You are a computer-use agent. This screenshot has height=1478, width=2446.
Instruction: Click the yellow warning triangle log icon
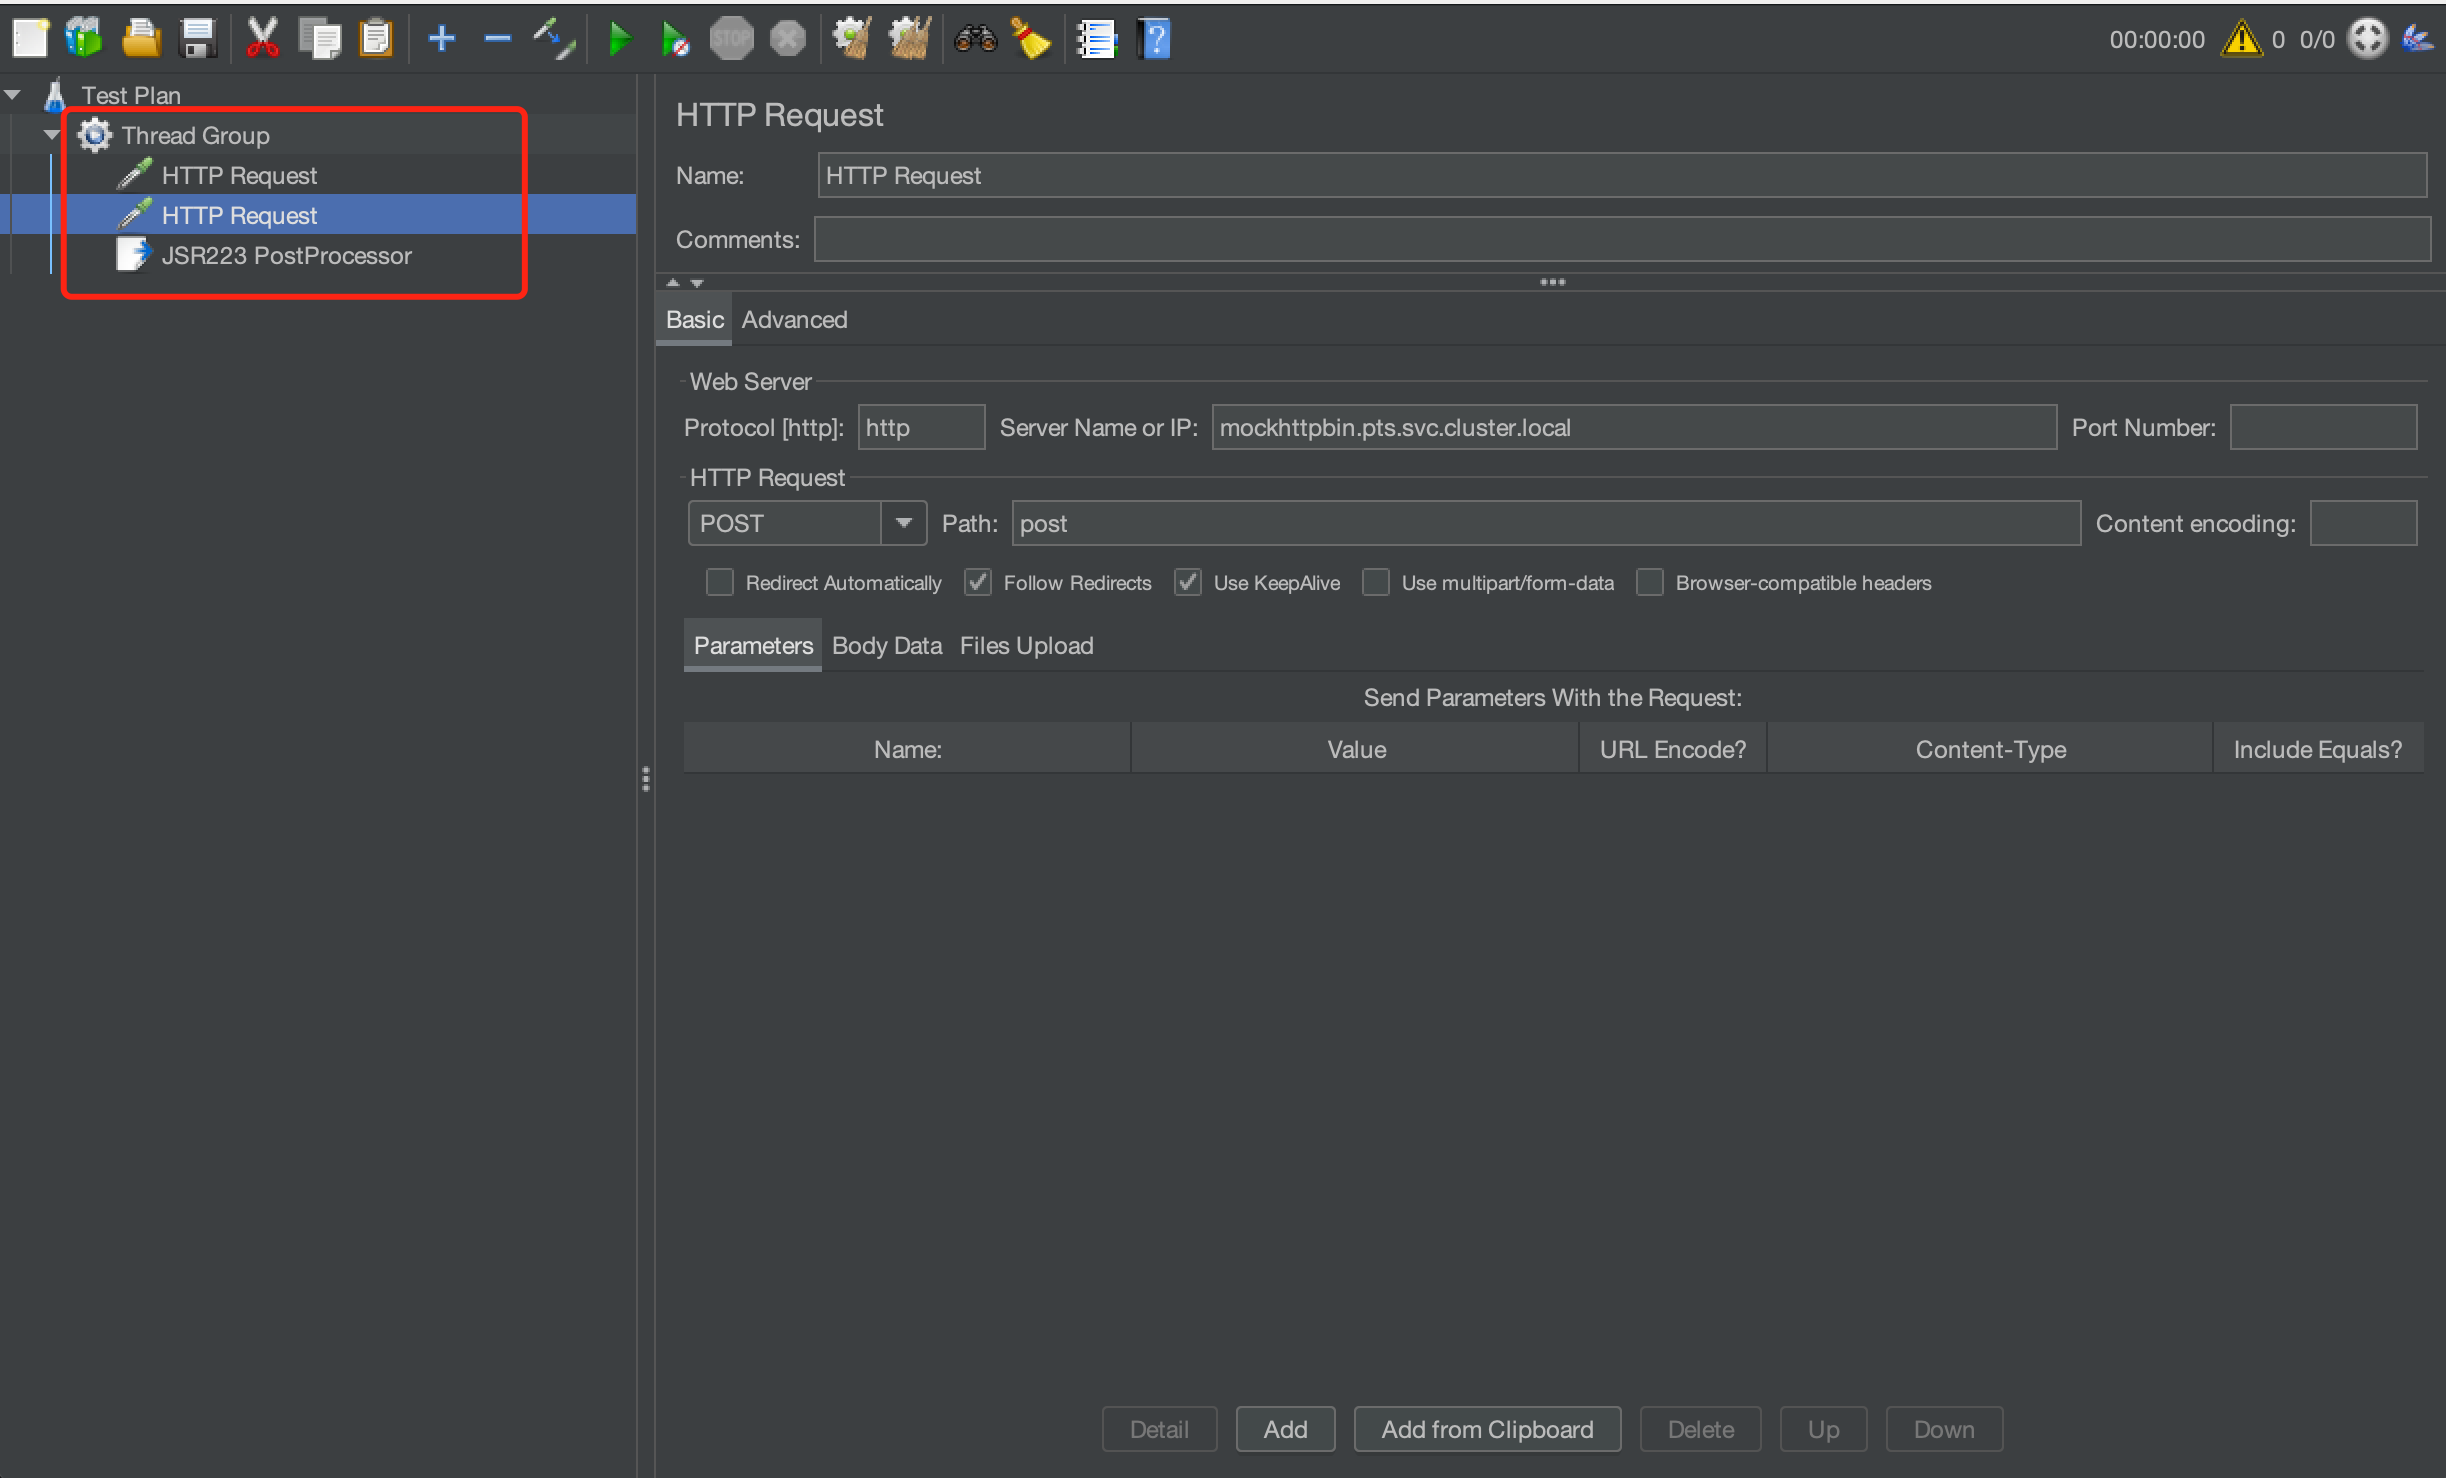(x=2240, y=40)
